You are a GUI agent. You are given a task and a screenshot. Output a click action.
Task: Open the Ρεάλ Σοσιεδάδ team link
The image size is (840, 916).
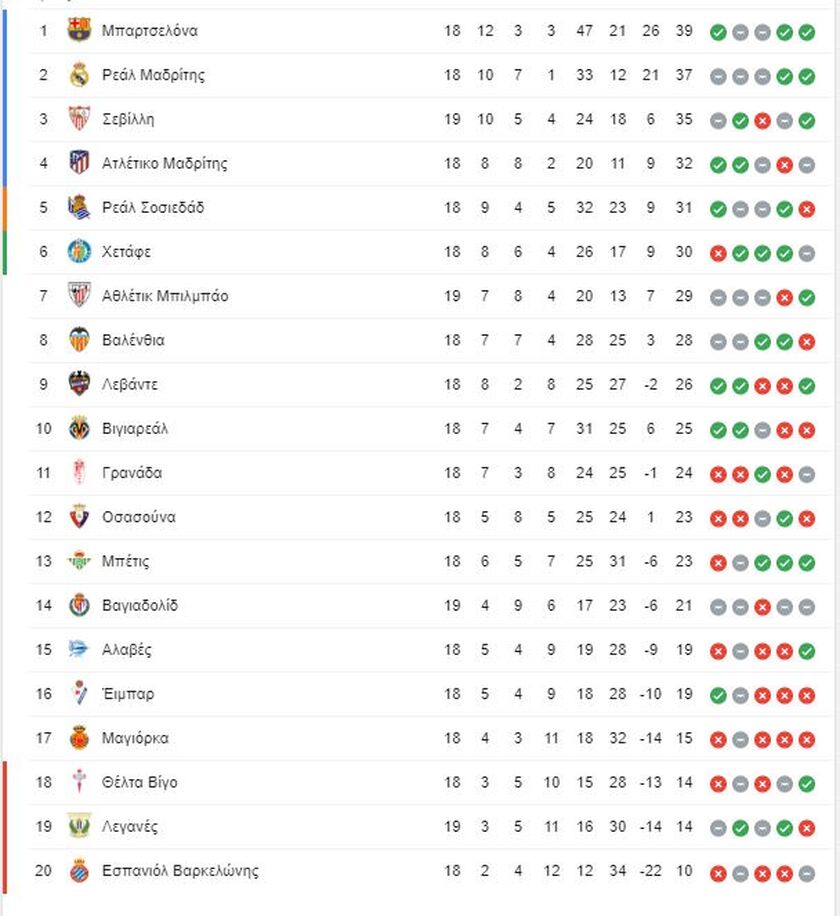click(x=153, y=207)
